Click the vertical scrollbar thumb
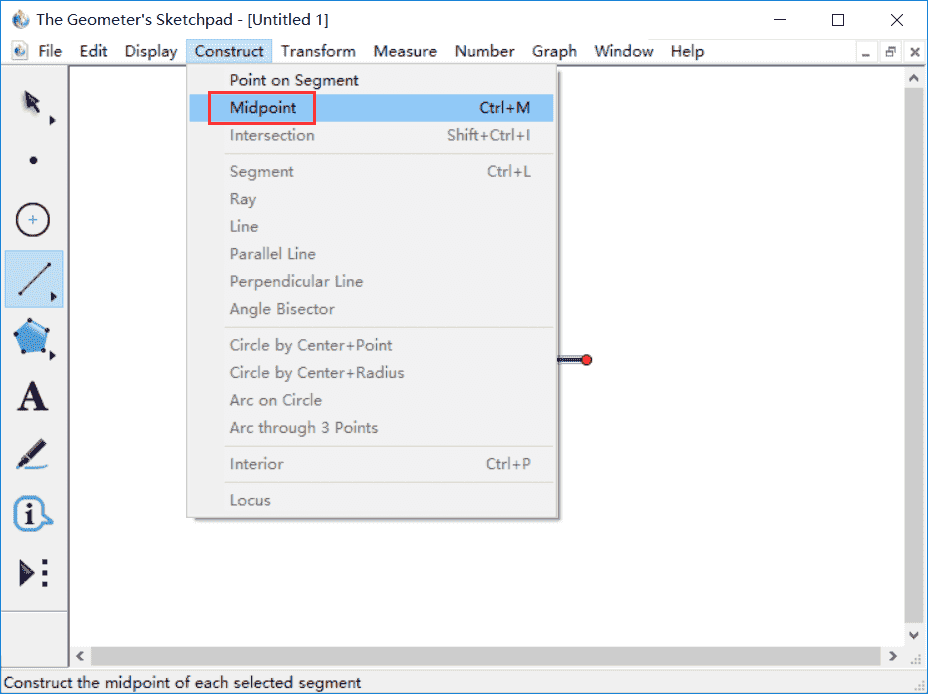The image size is (928, 694). coord(914,356)
